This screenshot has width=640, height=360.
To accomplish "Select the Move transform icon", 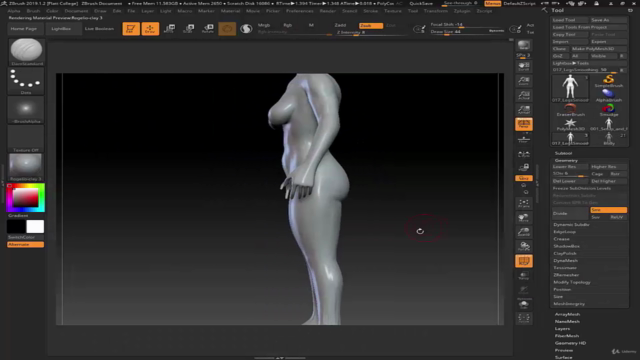I will [x=169, y=29].
